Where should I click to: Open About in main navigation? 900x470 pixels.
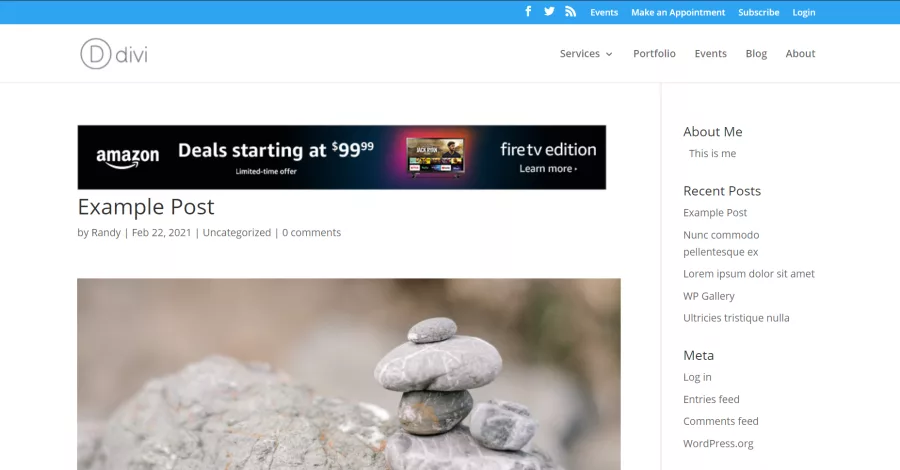800,53
